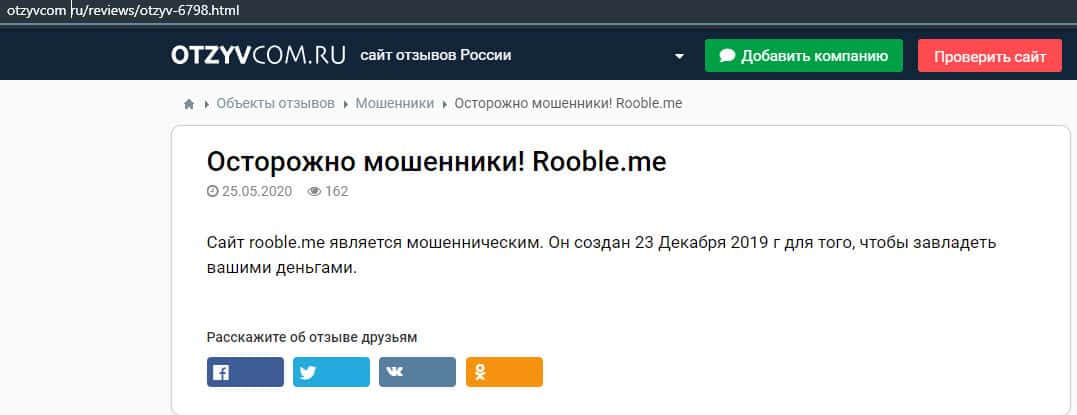This screenshot has height=415, width=1077.
Task: Click the Осторожно мошенники! Rooble.me heading
Action: pos(436,161)
